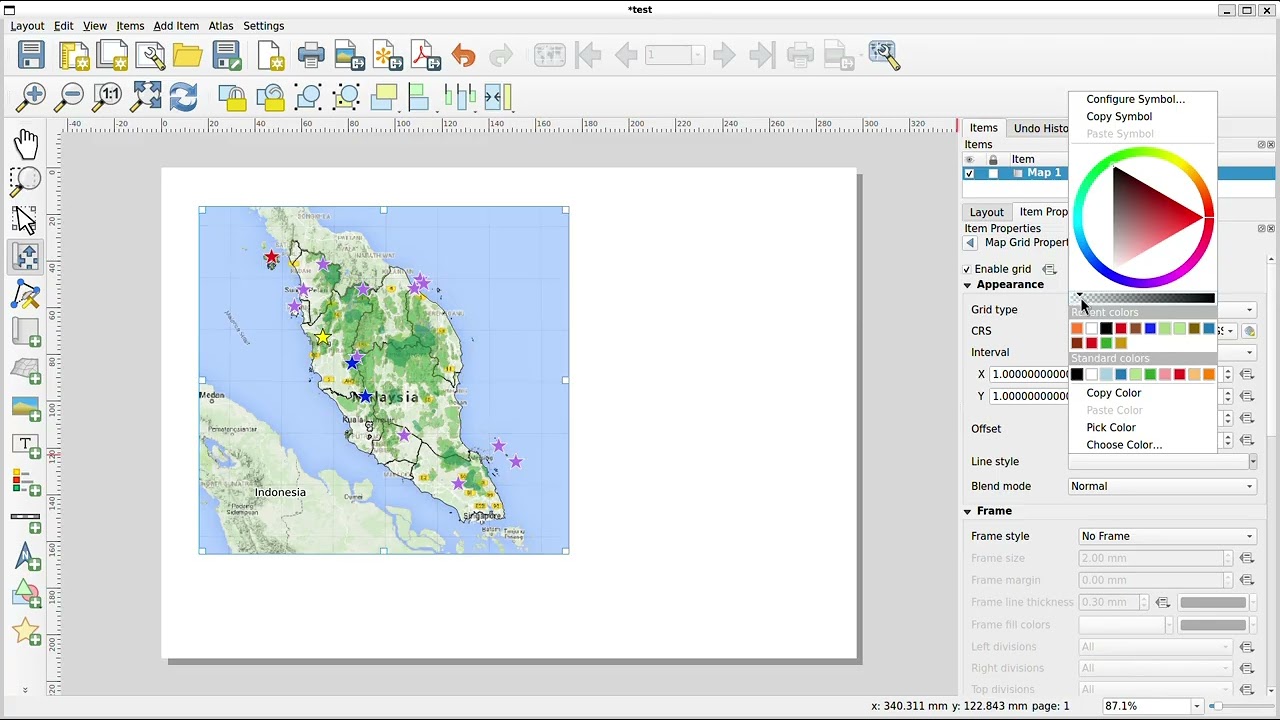Image resolution: width=1280 pixels, height=720 pixels.
Task: Select the Add North Arrow tool
Action: click(26, 557)
